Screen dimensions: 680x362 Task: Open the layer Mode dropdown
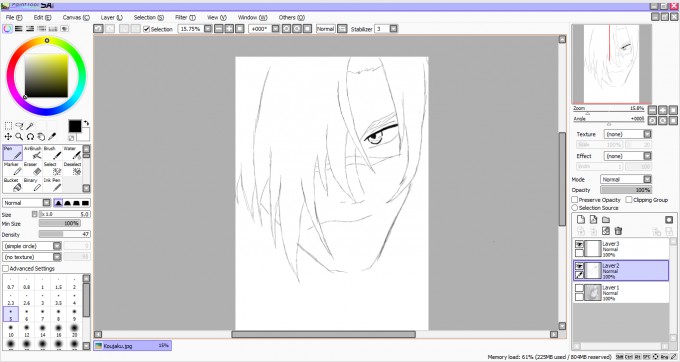[626, 179]
